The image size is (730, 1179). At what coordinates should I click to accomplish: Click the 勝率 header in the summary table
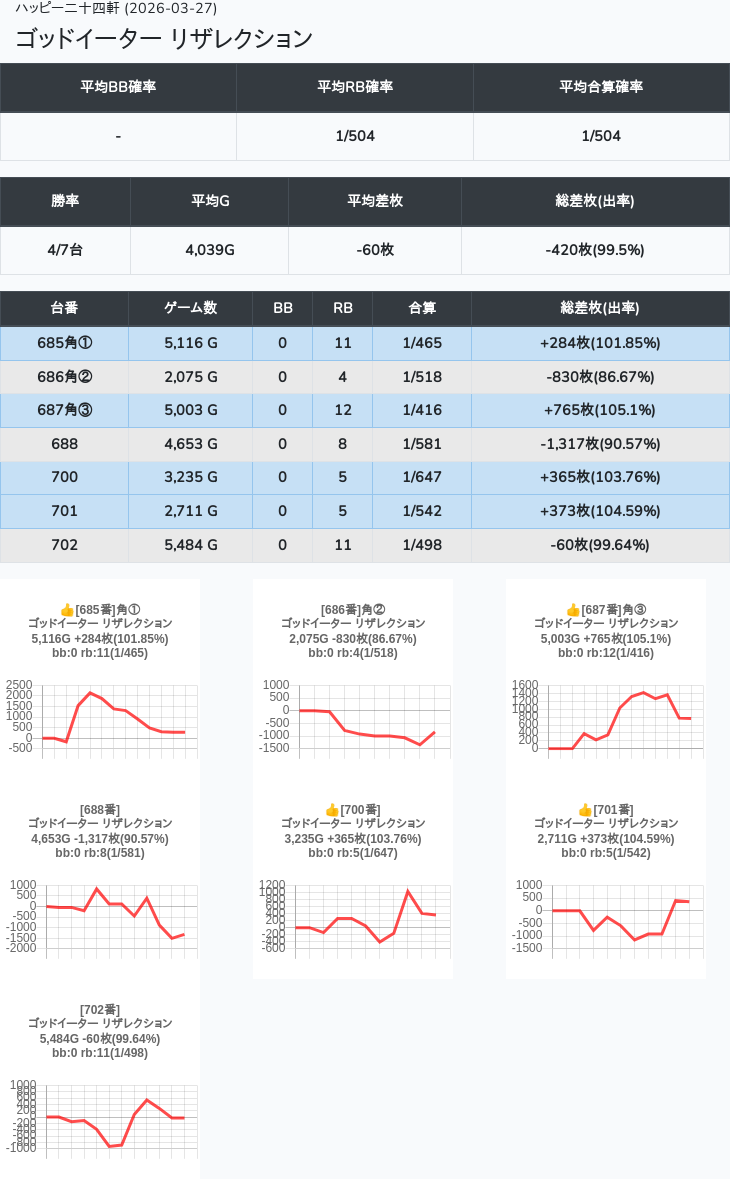(65, 201)
